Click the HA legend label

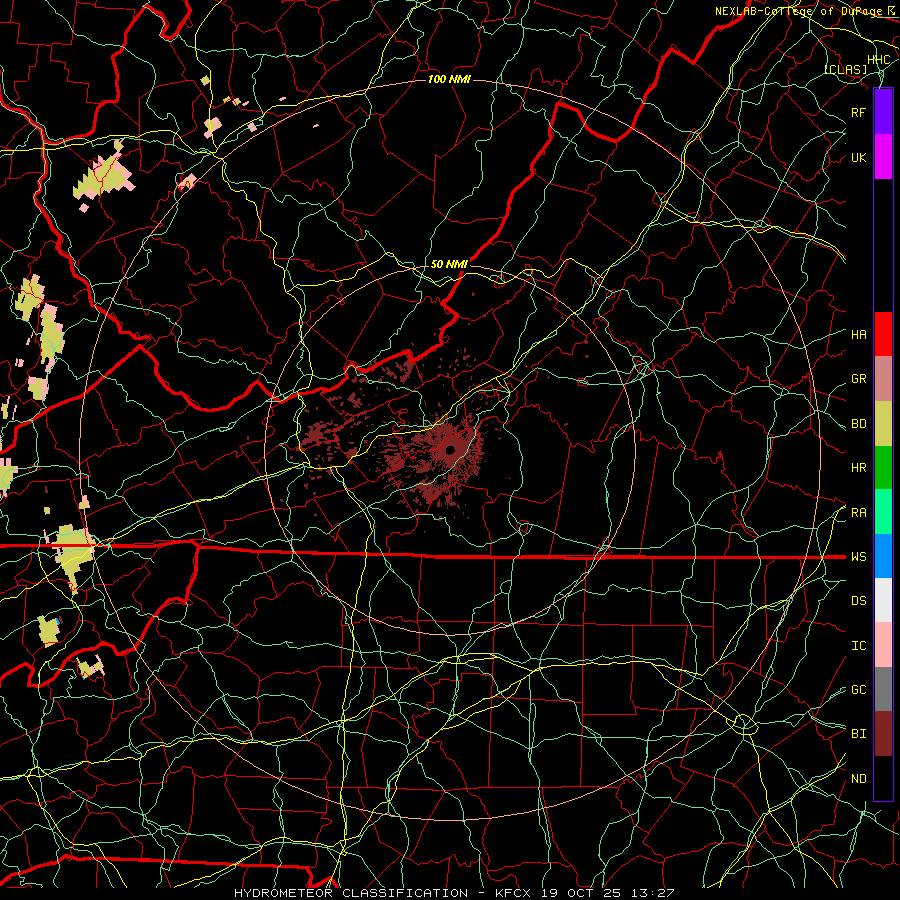[858, 335]
